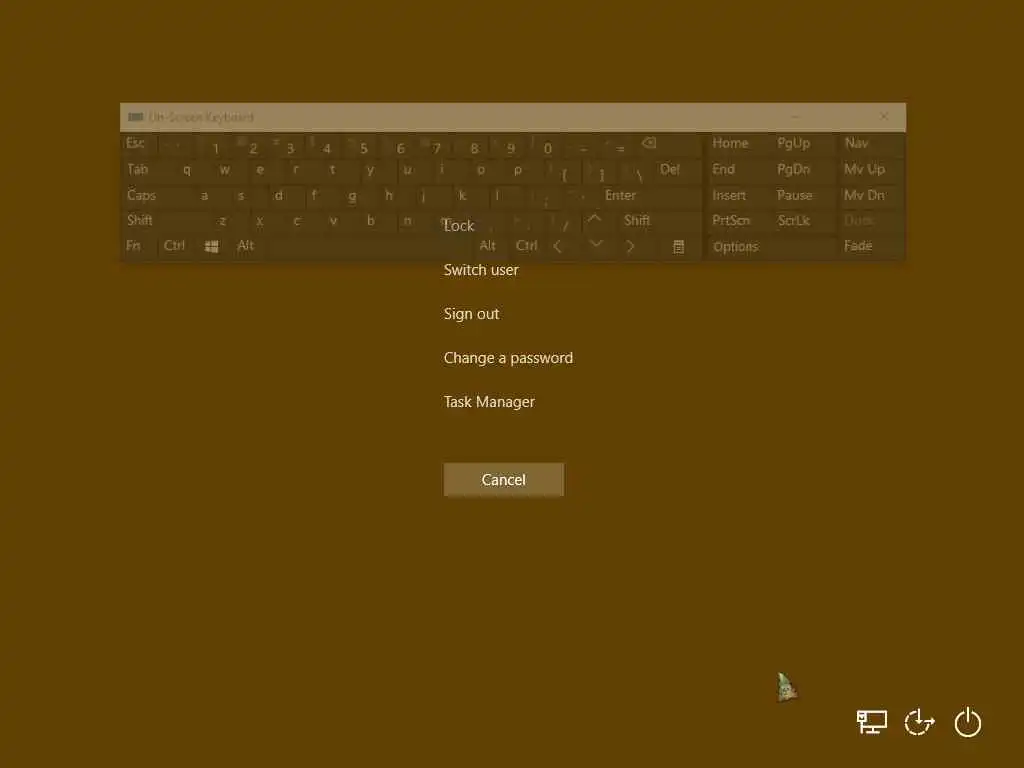The width and height of the screenshot is (1024, 768).
Task: Click the right Alt key left of arrows
Action: (487, 246)
